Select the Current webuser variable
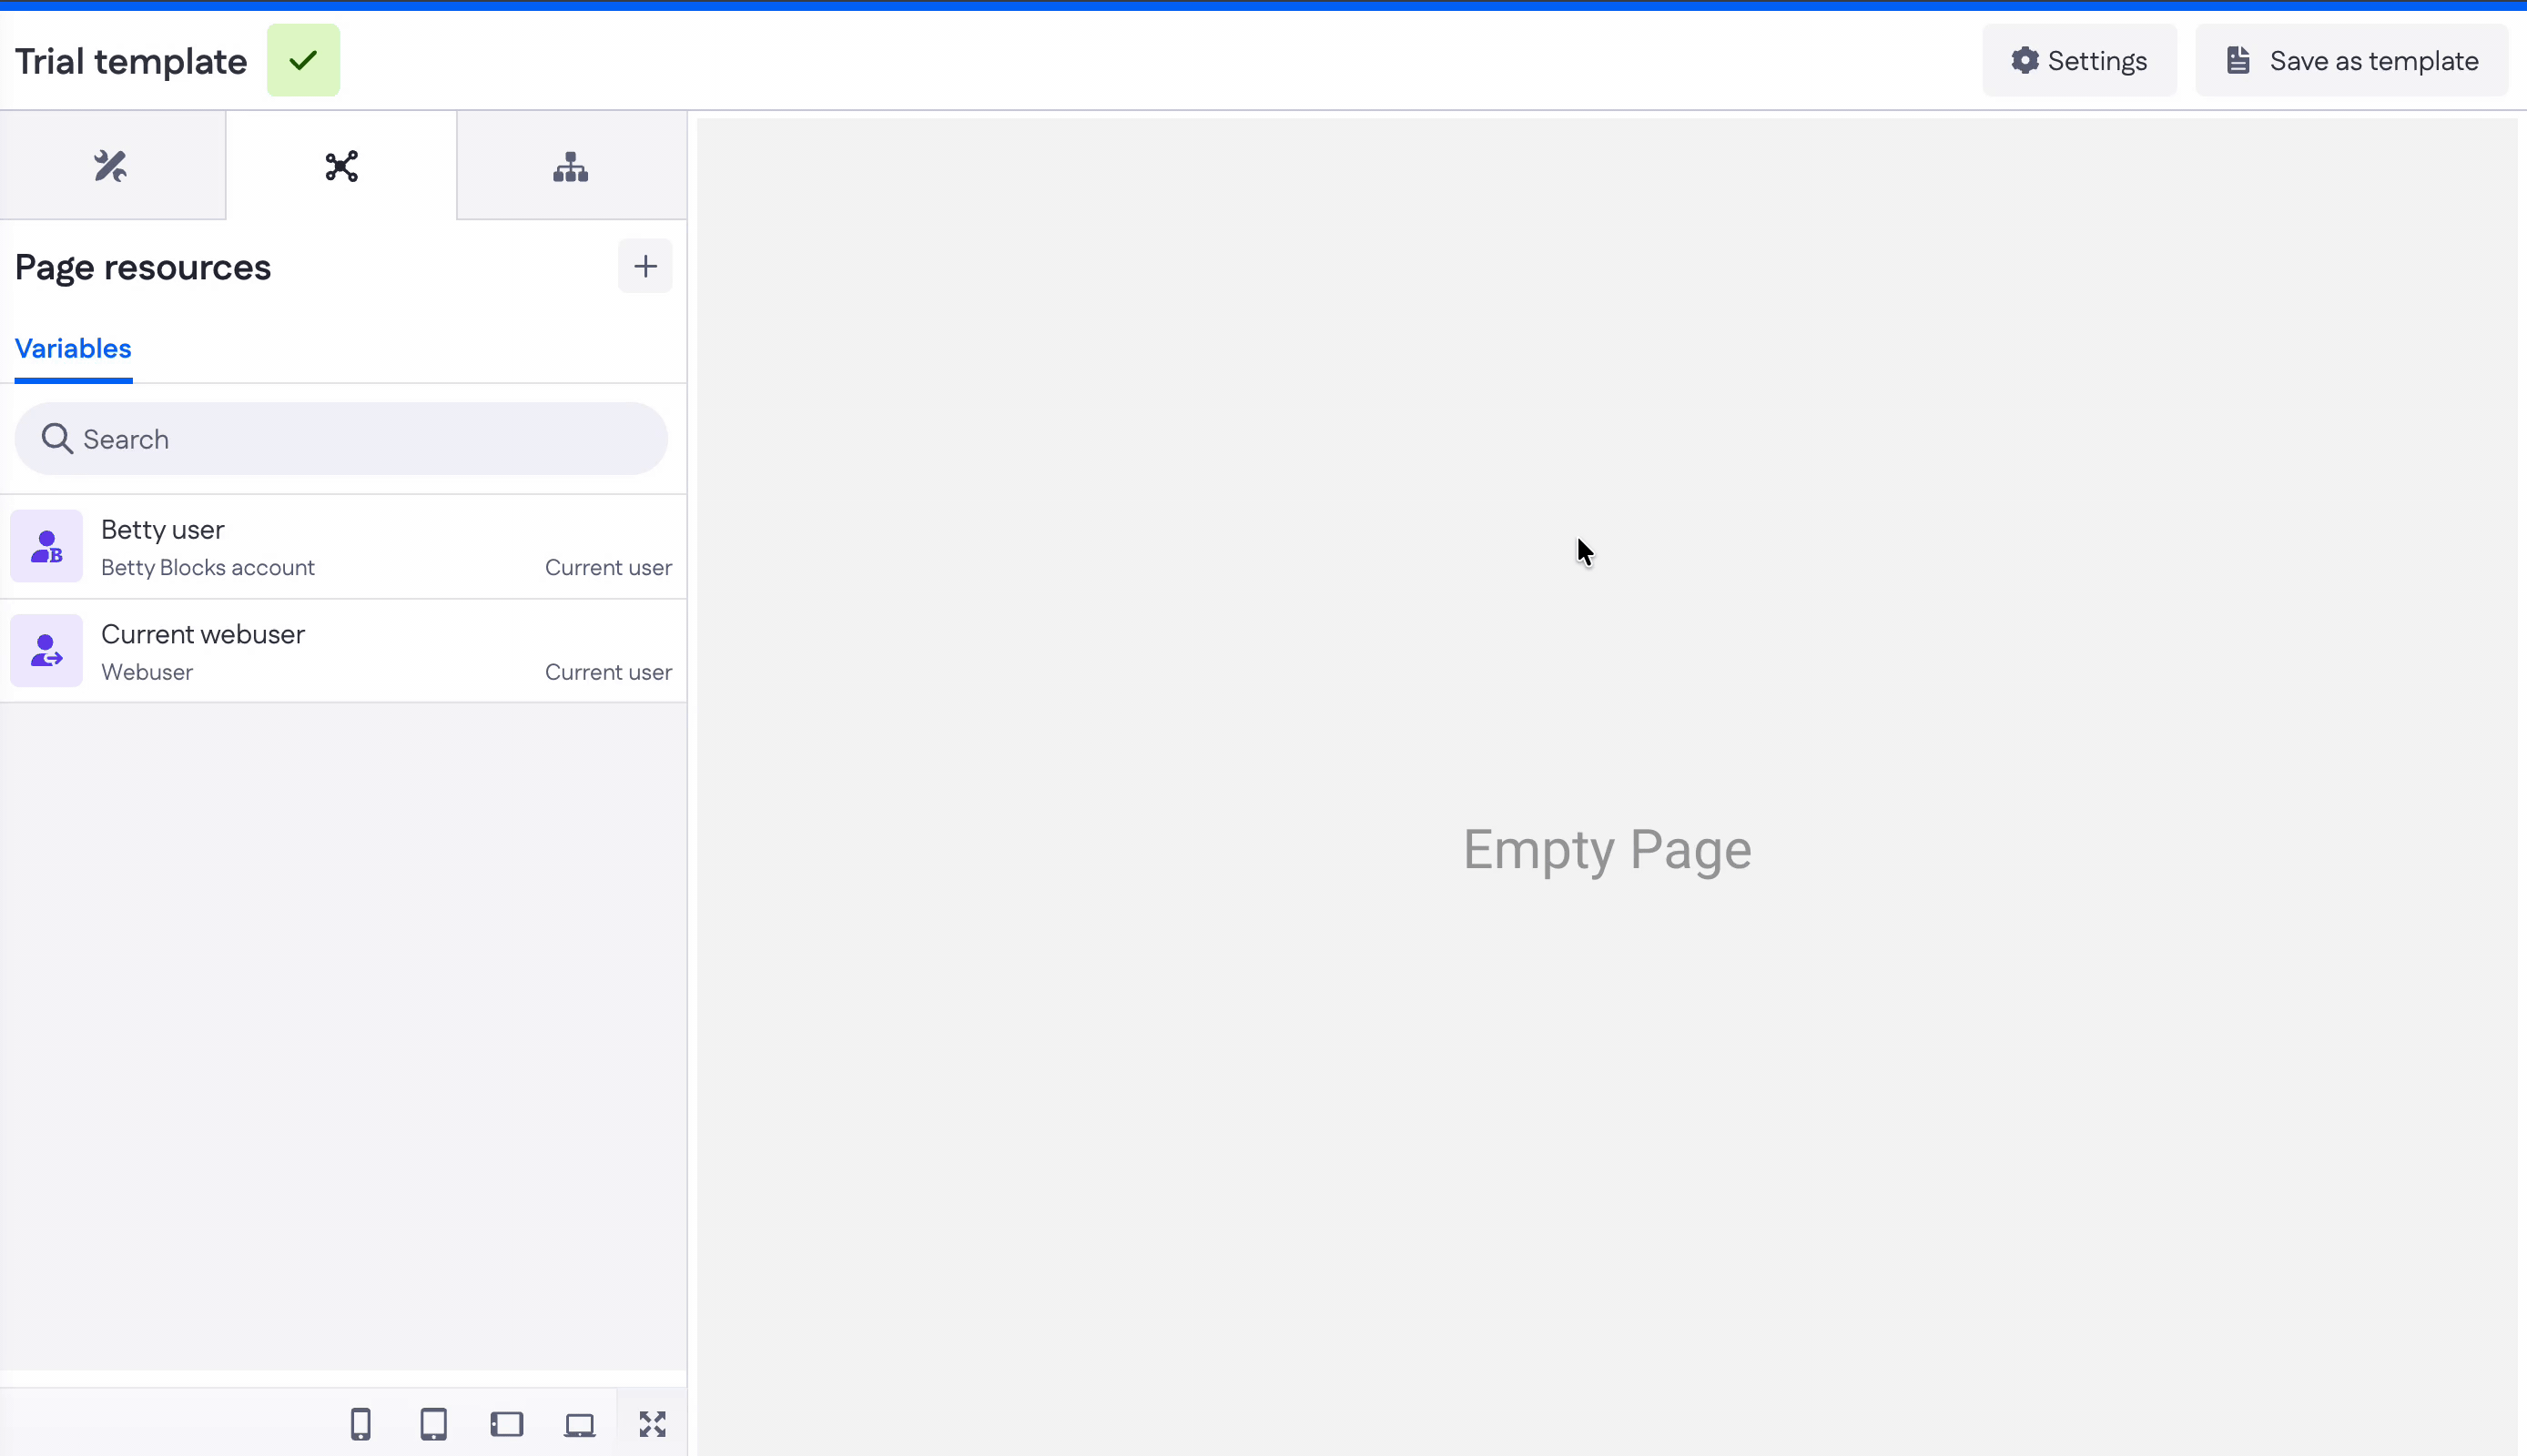 pyautogui.click(x=343, y=651)
